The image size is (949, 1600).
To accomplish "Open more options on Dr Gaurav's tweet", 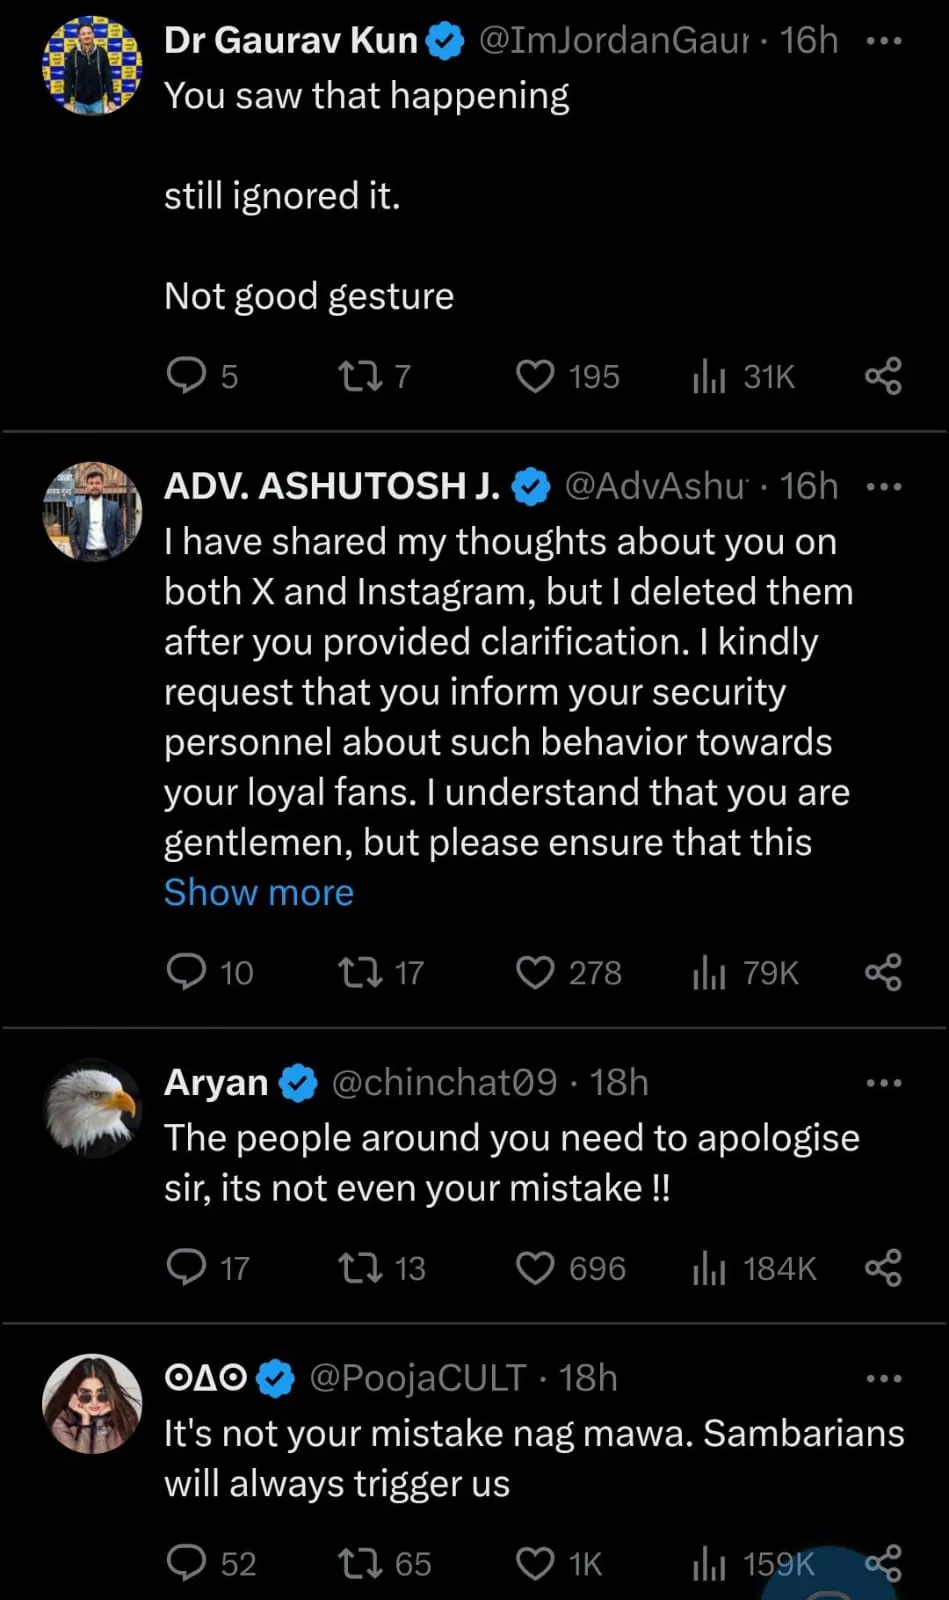I will 884,42.
